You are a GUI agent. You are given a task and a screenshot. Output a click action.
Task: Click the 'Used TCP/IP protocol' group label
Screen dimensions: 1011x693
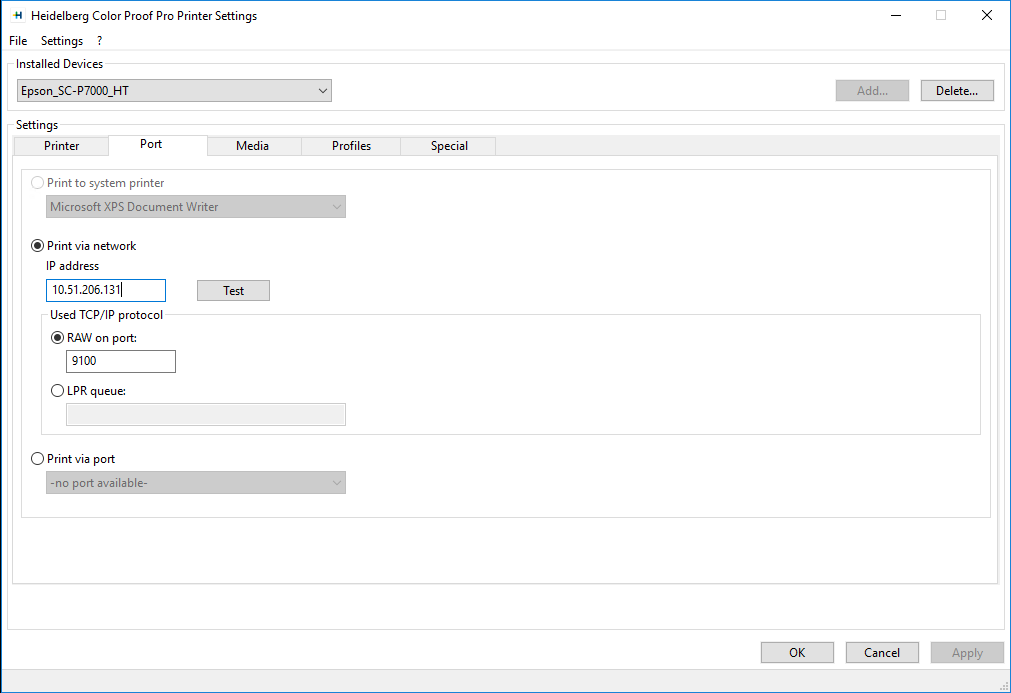(106, 315)
